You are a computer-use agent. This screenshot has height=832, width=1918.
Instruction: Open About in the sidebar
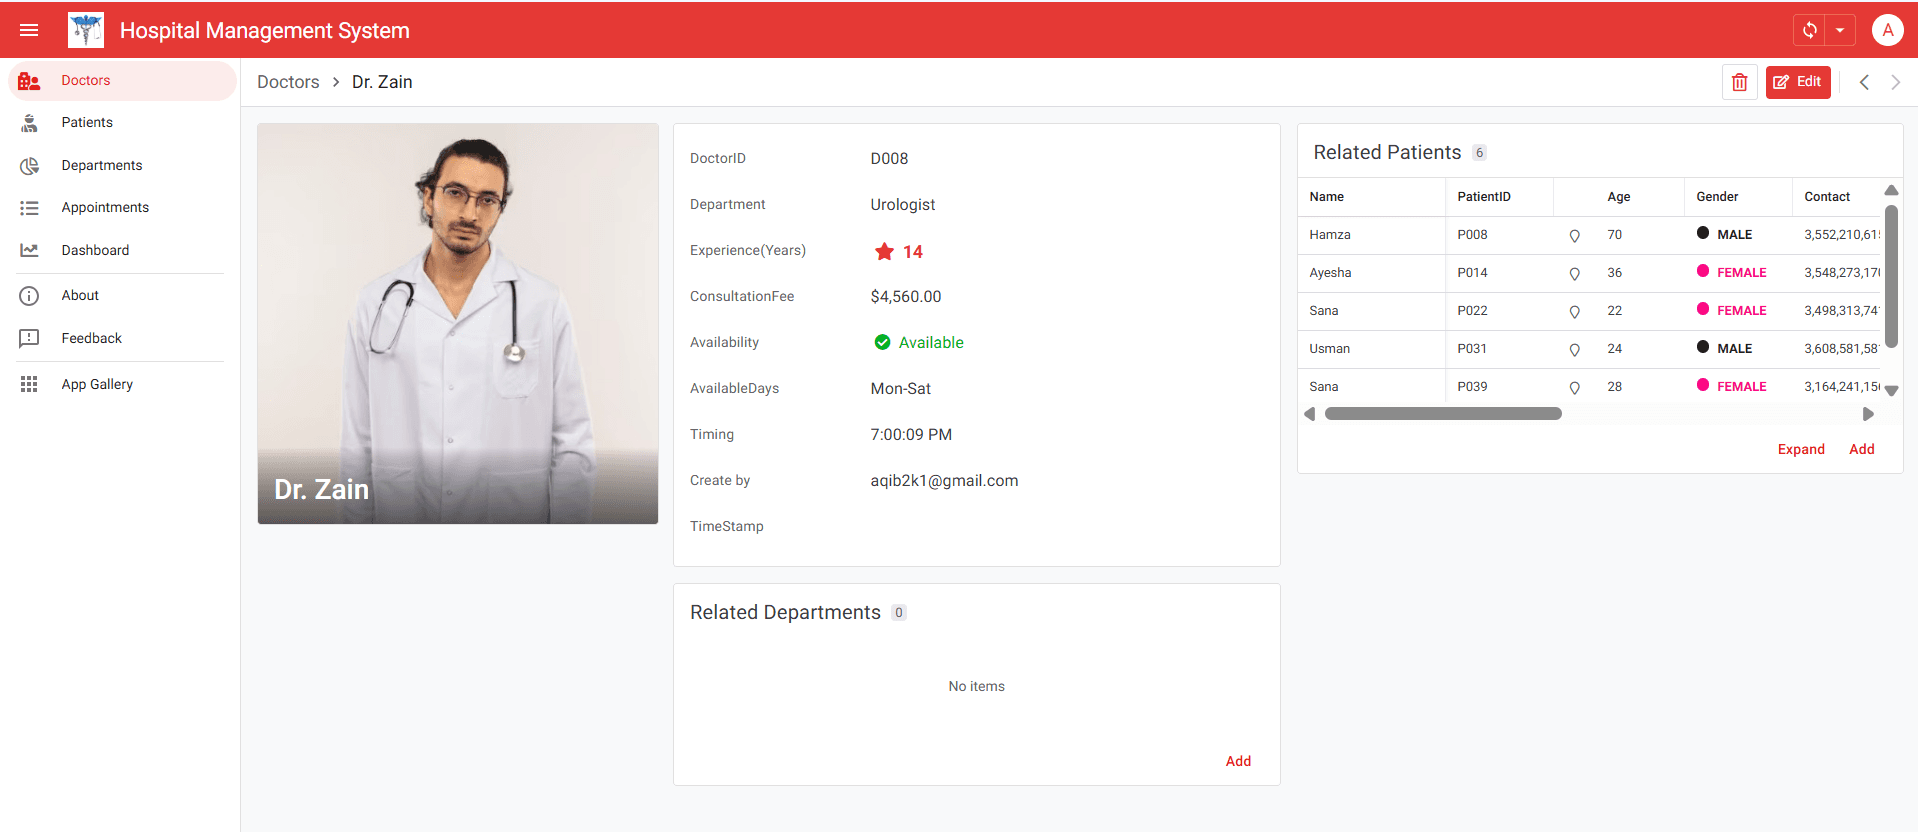pyautogui.click(x=122, y=295)
